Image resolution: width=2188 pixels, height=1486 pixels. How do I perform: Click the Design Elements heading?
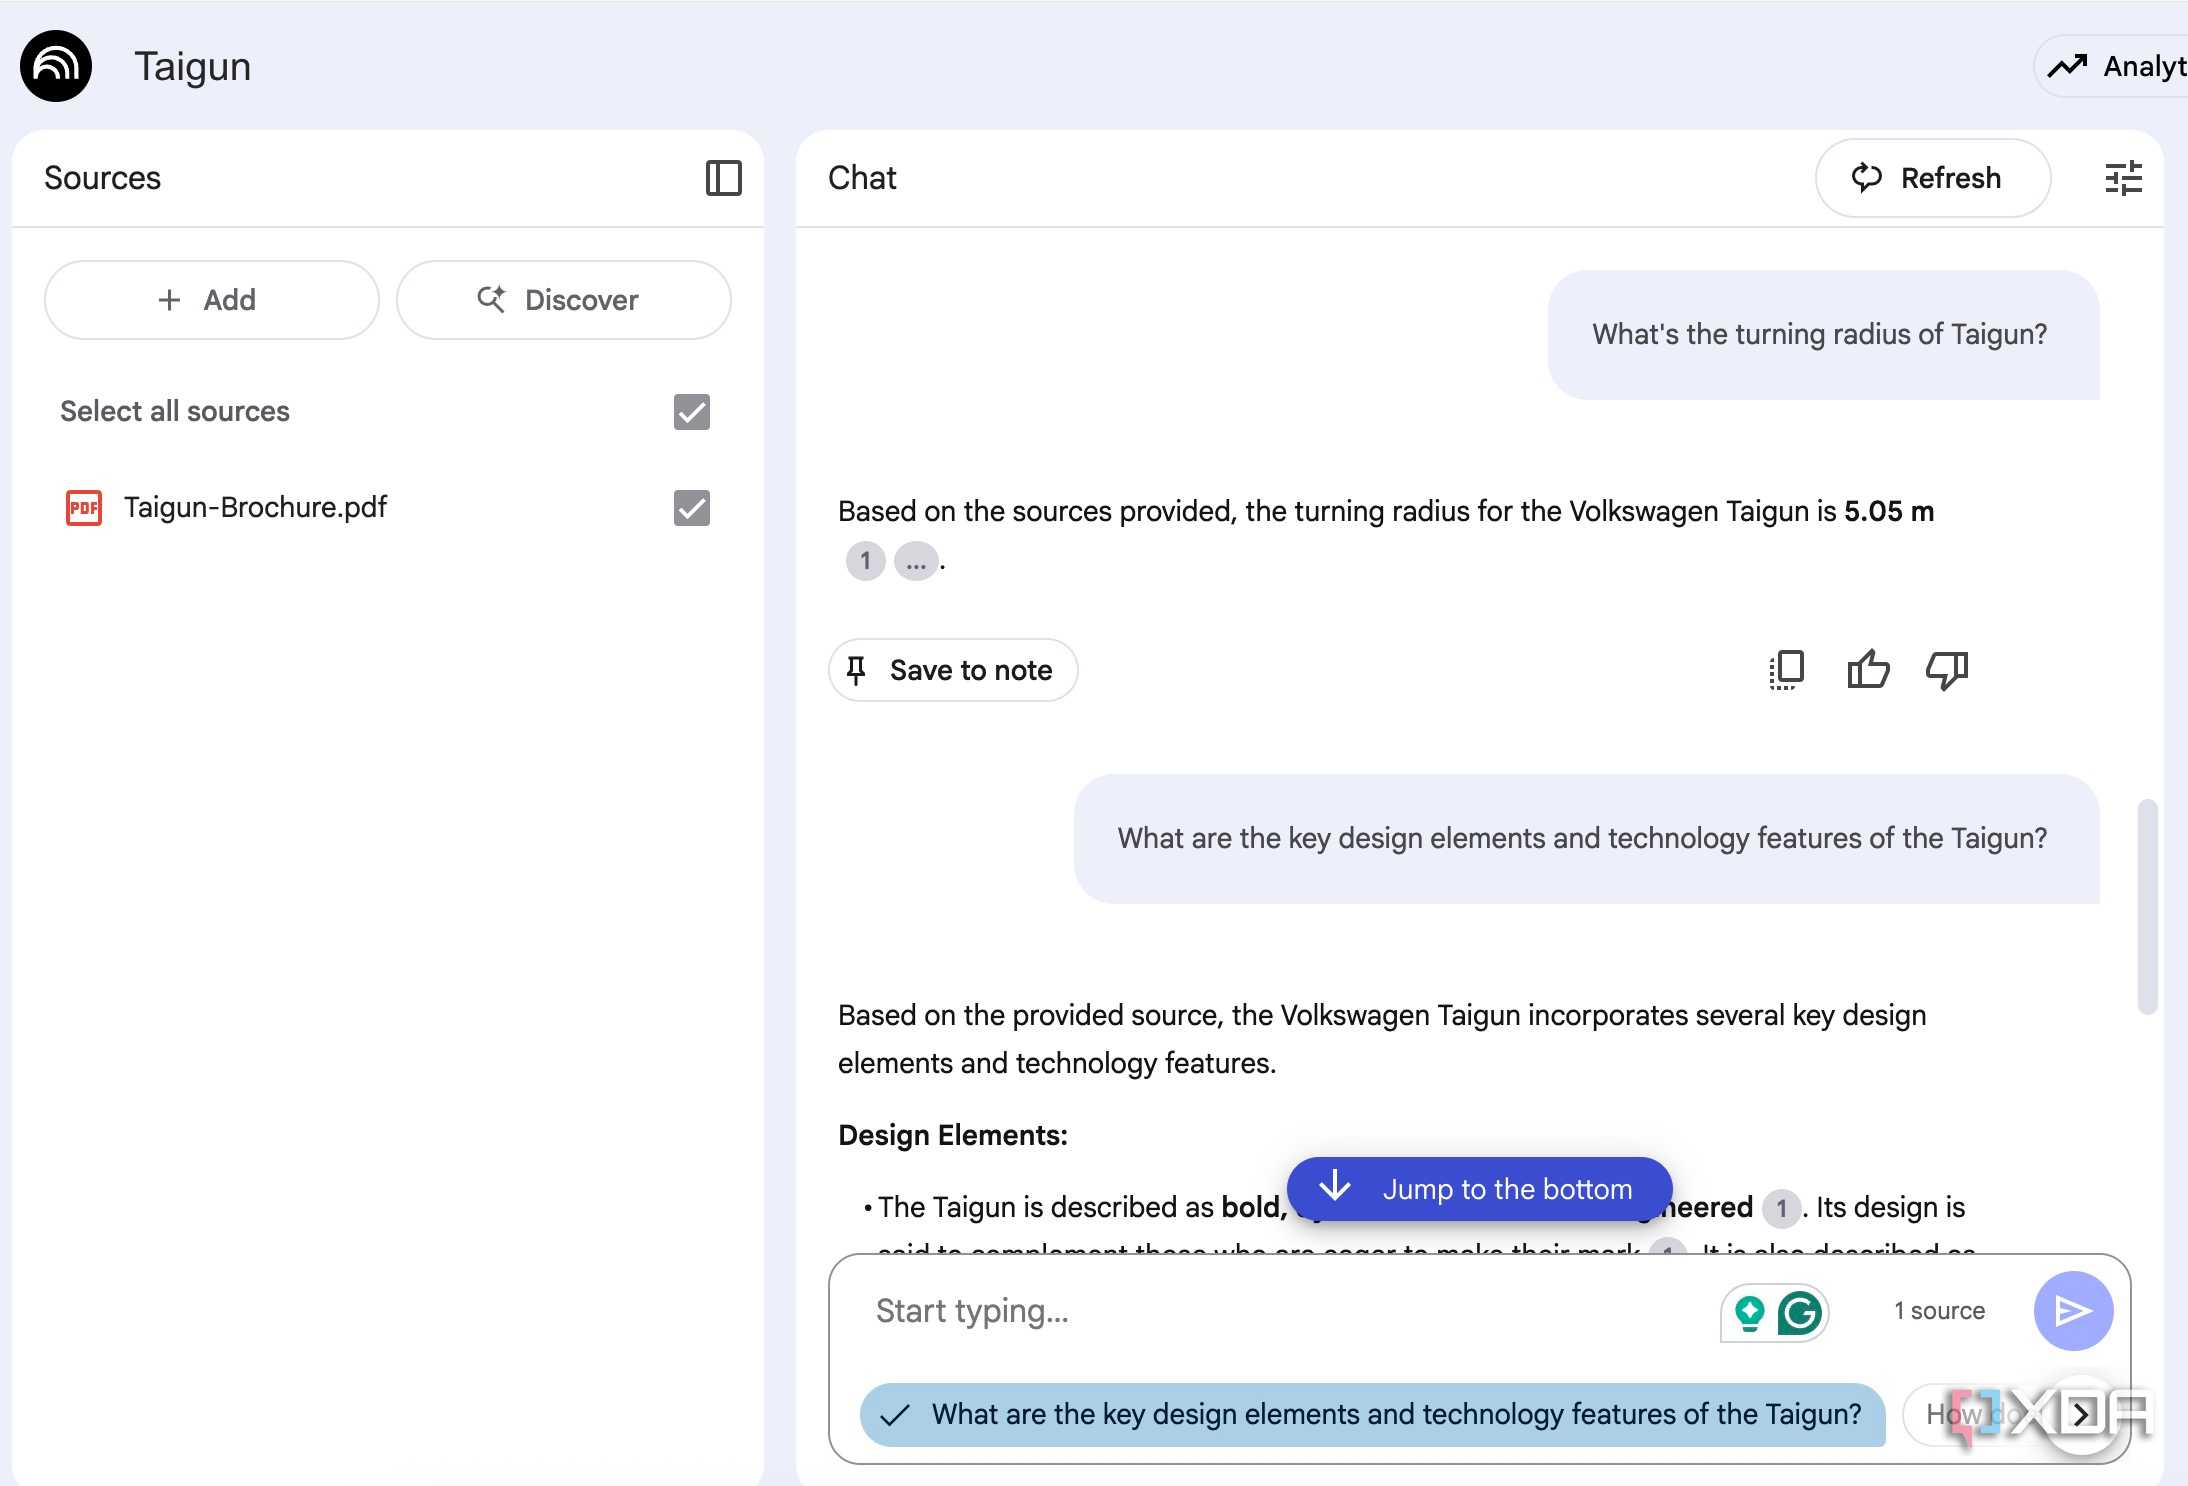pos(953,1135)
